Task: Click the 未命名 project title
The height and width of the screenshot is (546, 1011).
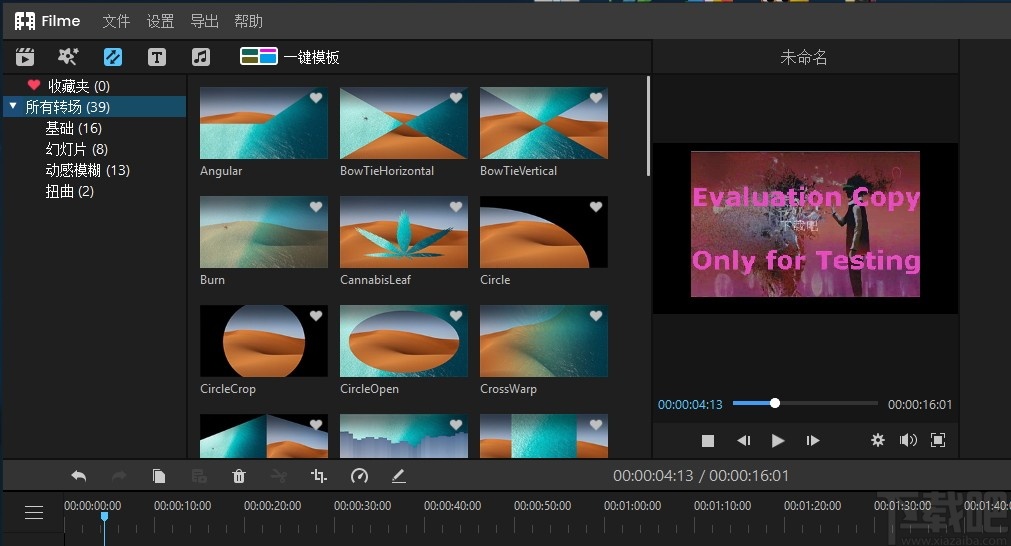Action: click(803, 57)
